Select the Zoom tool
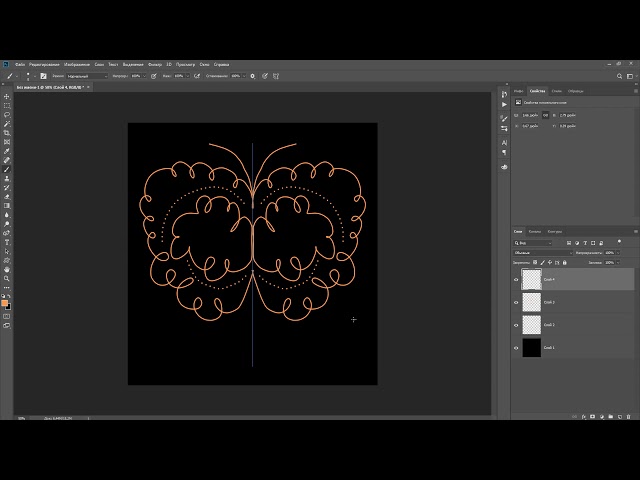640x480 pixels. (7, 279)
